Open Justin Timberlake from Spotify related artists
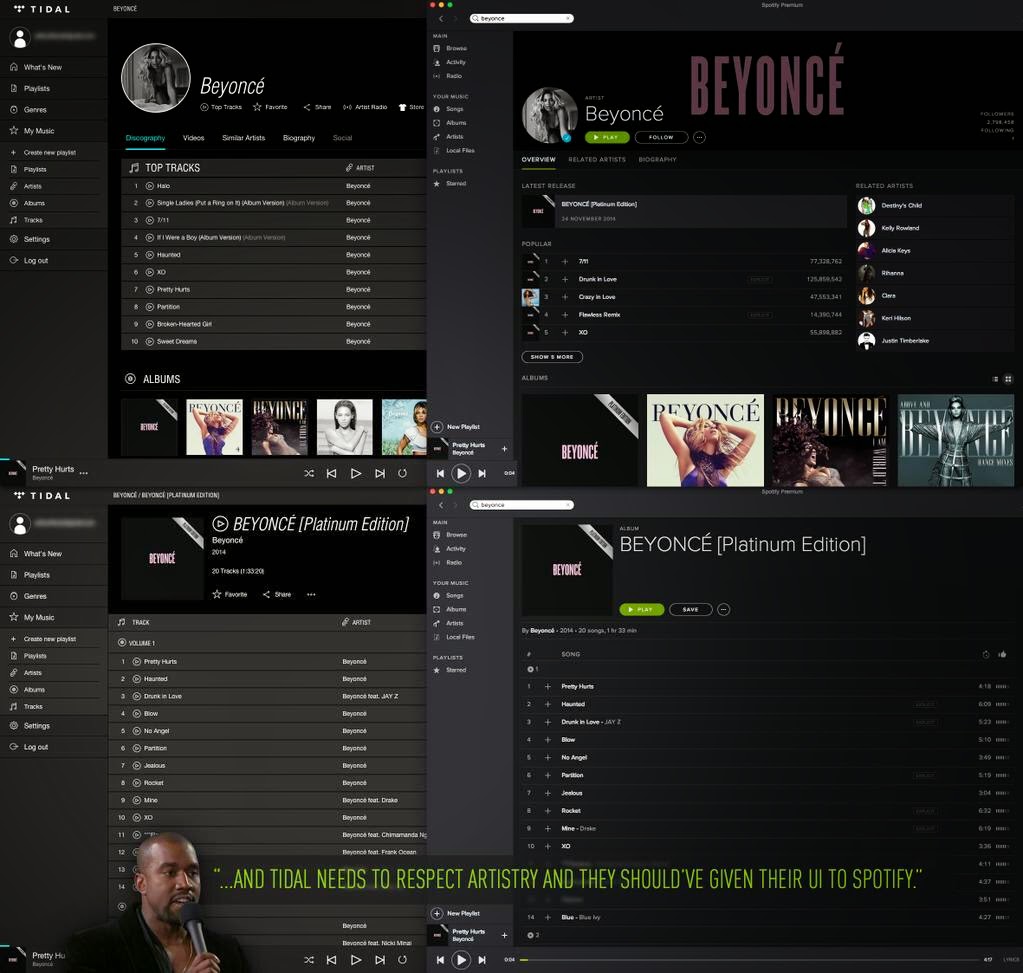 point(936,341)
